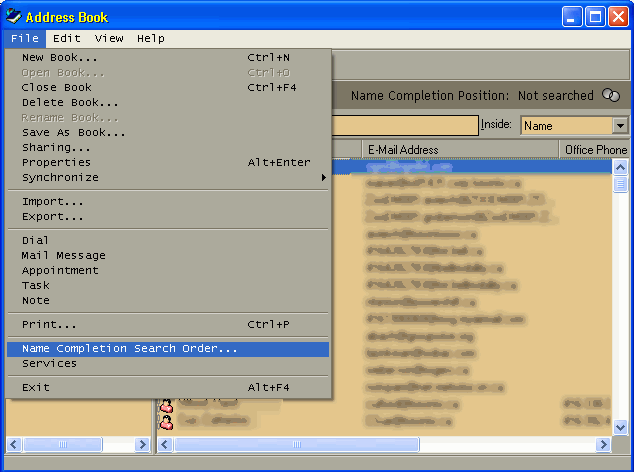Open the Help menu

[151, 38]
